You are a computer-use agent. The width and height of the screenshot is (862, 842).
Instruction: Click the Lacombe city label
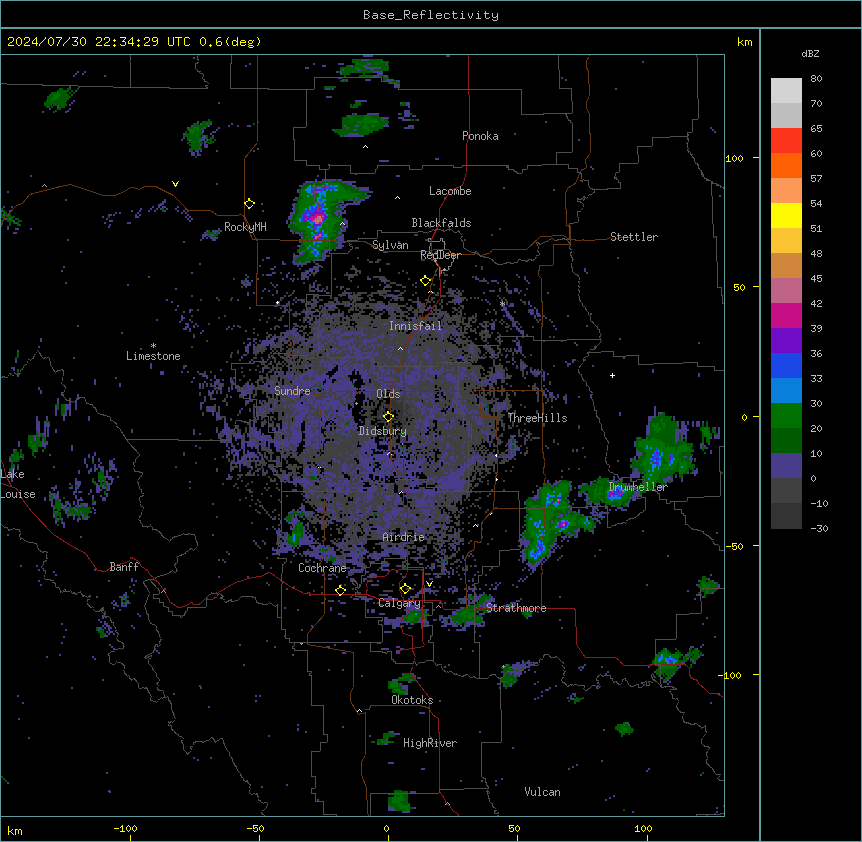point(450,191)
